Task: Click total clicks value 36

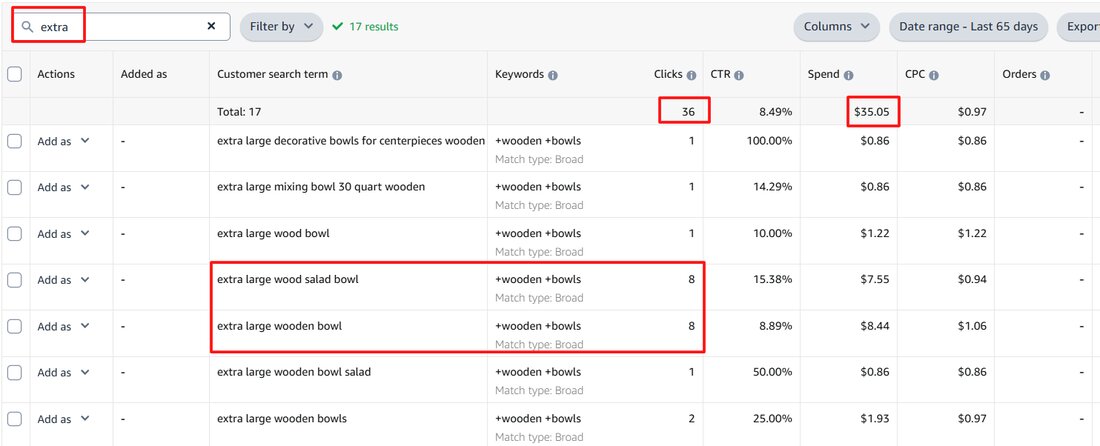Action: click(688, 112)
